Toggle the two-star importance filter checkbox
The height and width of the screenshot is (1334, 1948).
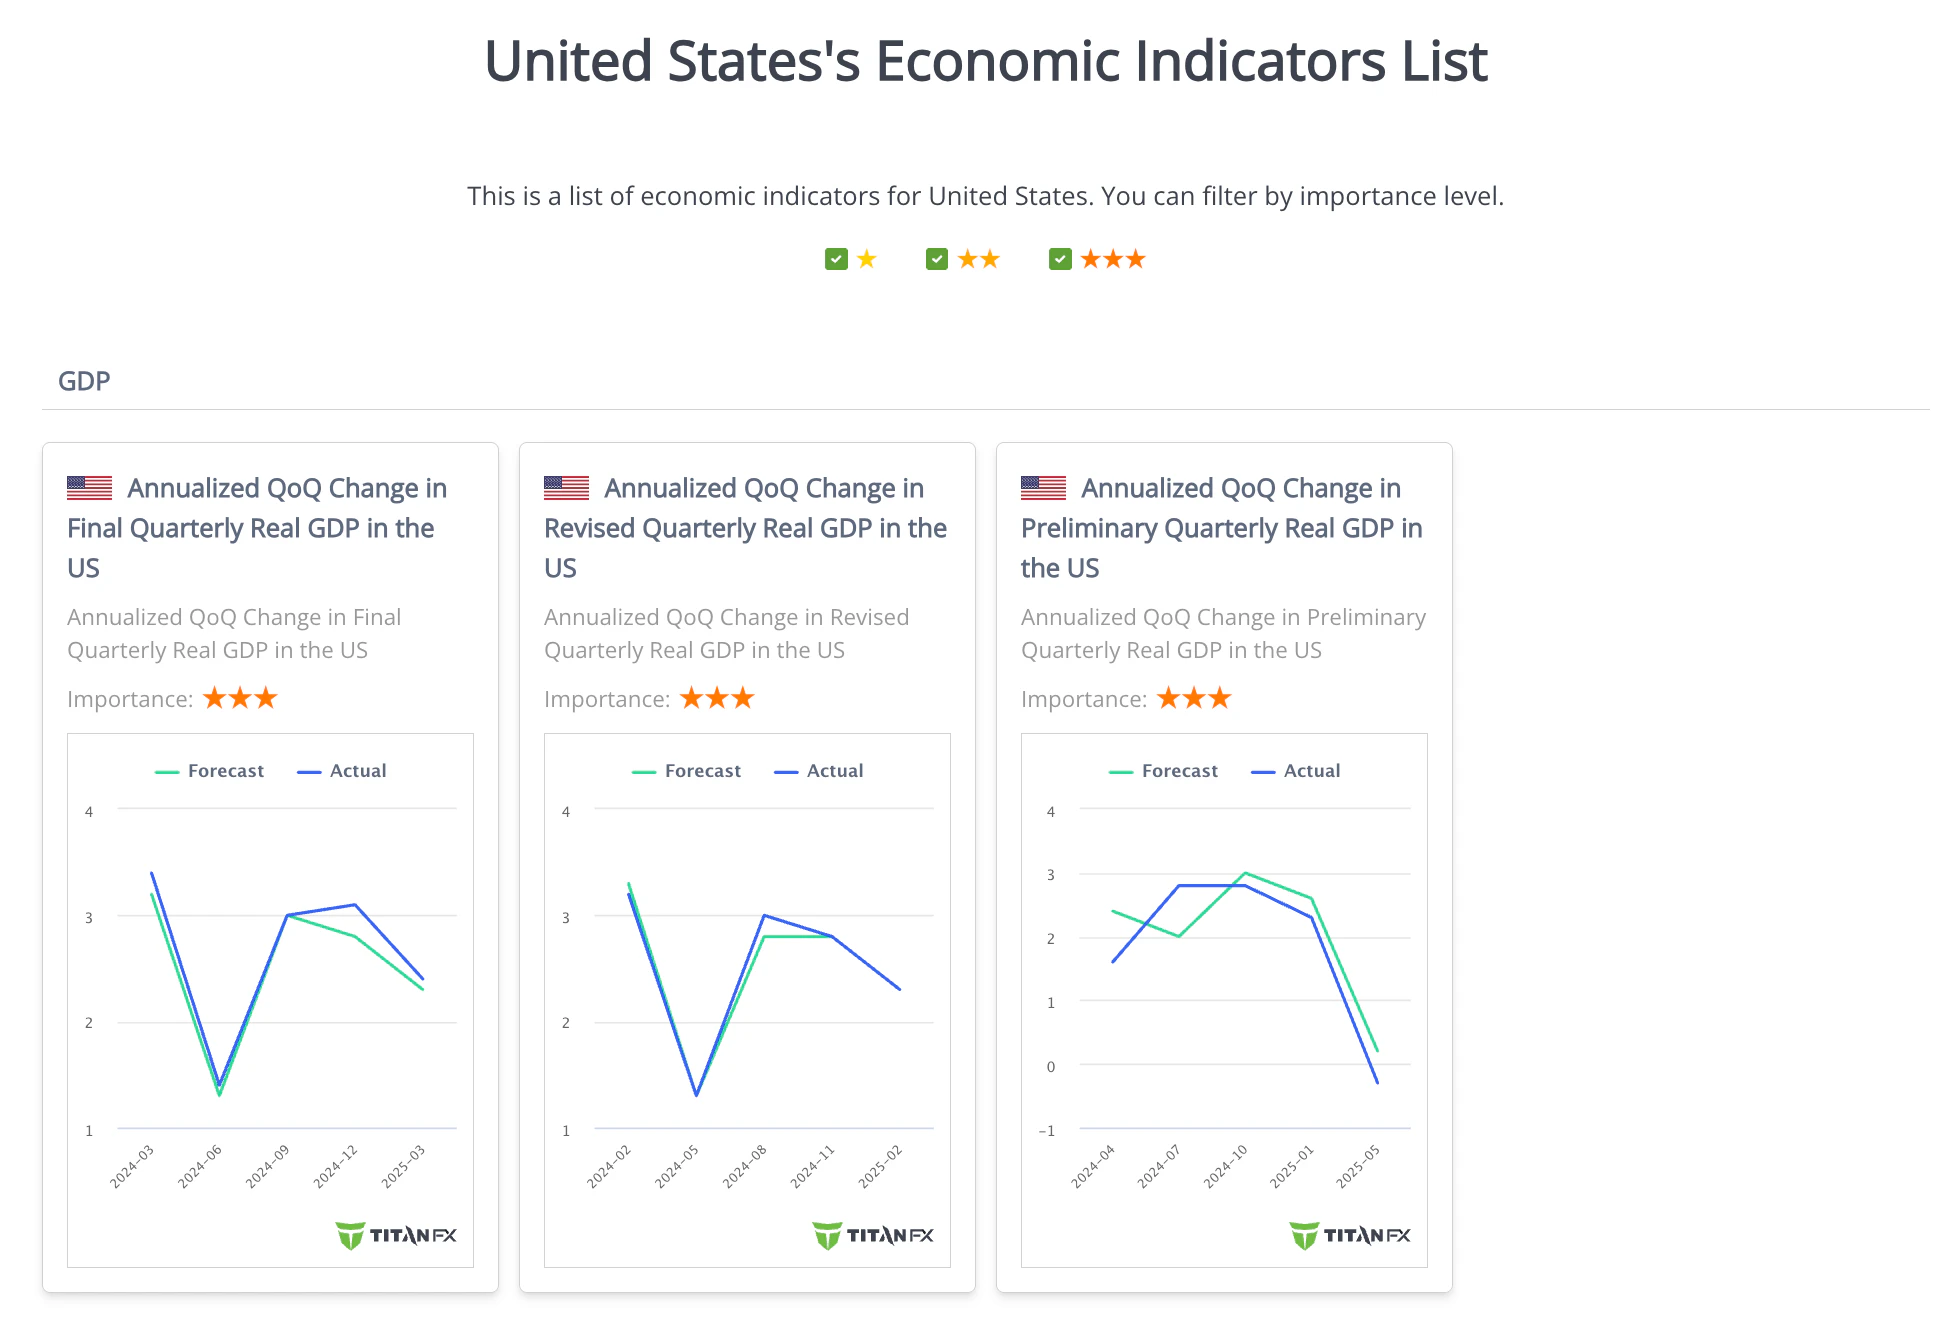coord(938,258)
